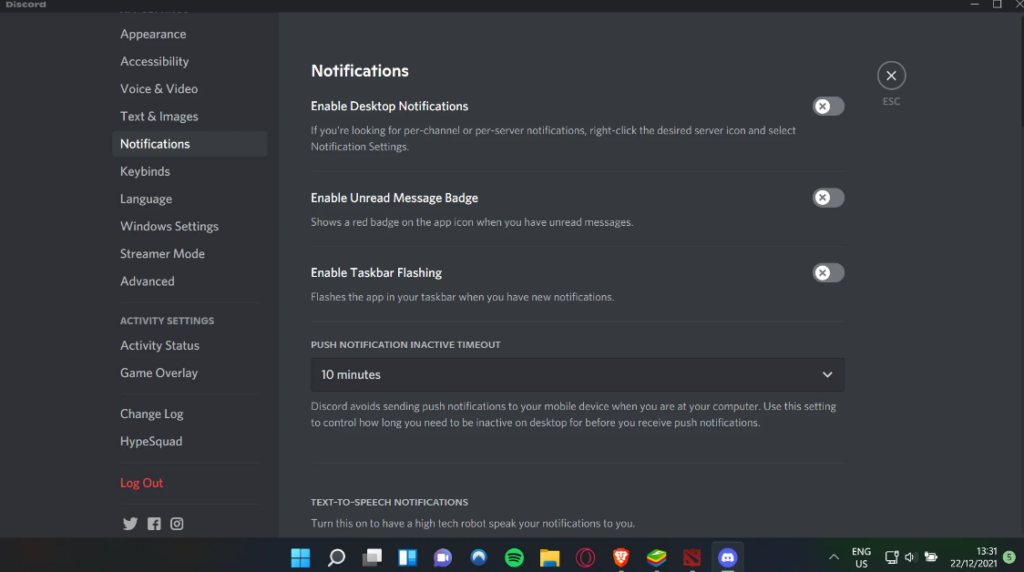1024x572 pixels.
Task: Open taskbar Search magnifier icon
Action: 336,558
